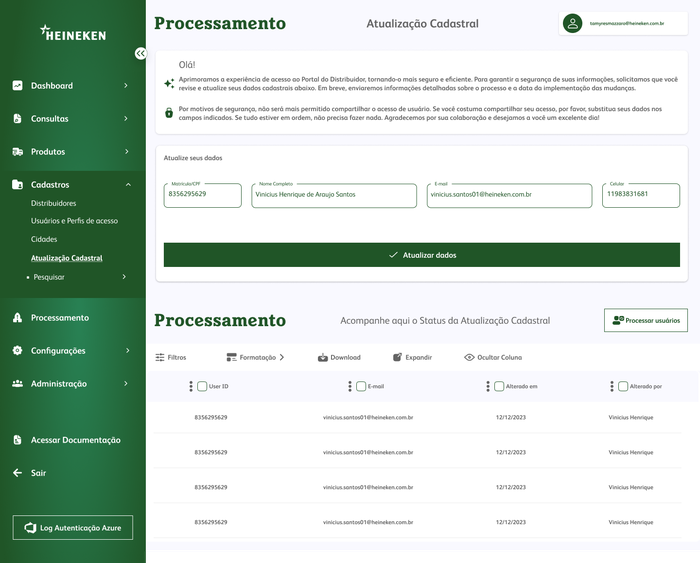Click the Heineken logo in sidebar
This screenshot has width=700, height=563.
tap(73, 33)
